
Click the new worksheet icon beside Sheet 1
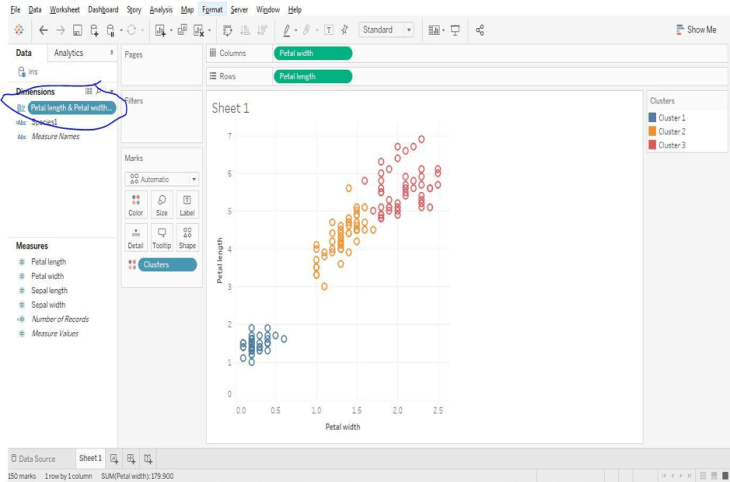coord(115,458)
